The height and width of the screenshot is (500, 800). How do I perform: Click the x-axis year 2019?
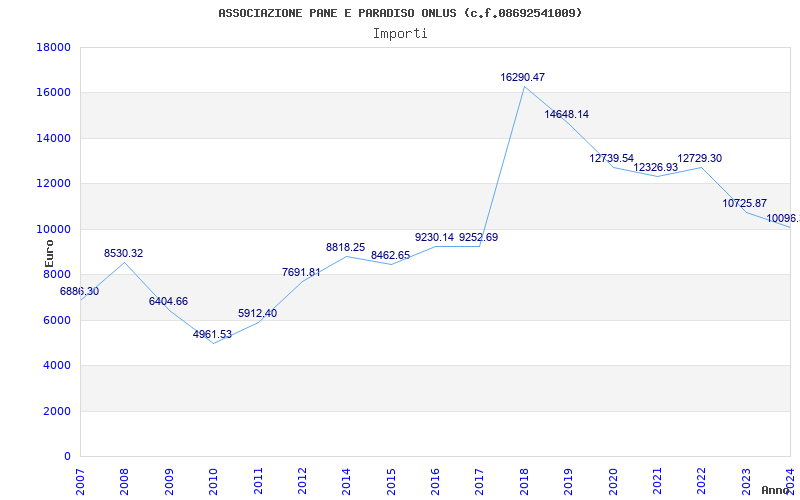tap(569, 481)
